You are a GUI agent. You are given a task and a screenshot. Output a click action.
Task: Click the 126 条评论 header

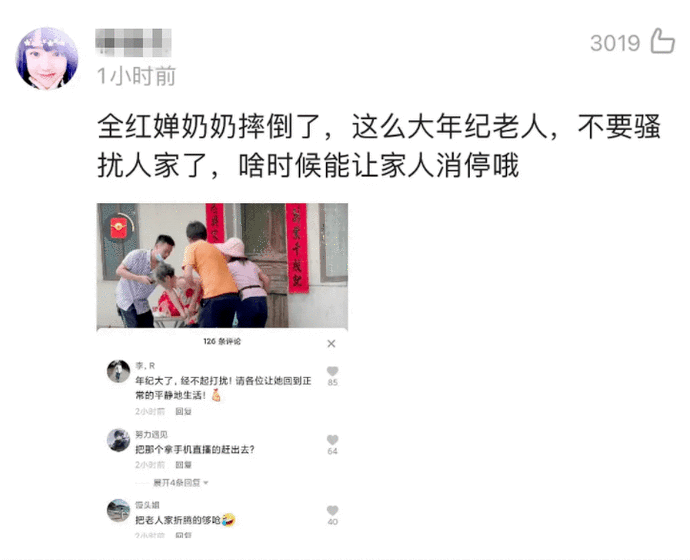coord(222,341)
